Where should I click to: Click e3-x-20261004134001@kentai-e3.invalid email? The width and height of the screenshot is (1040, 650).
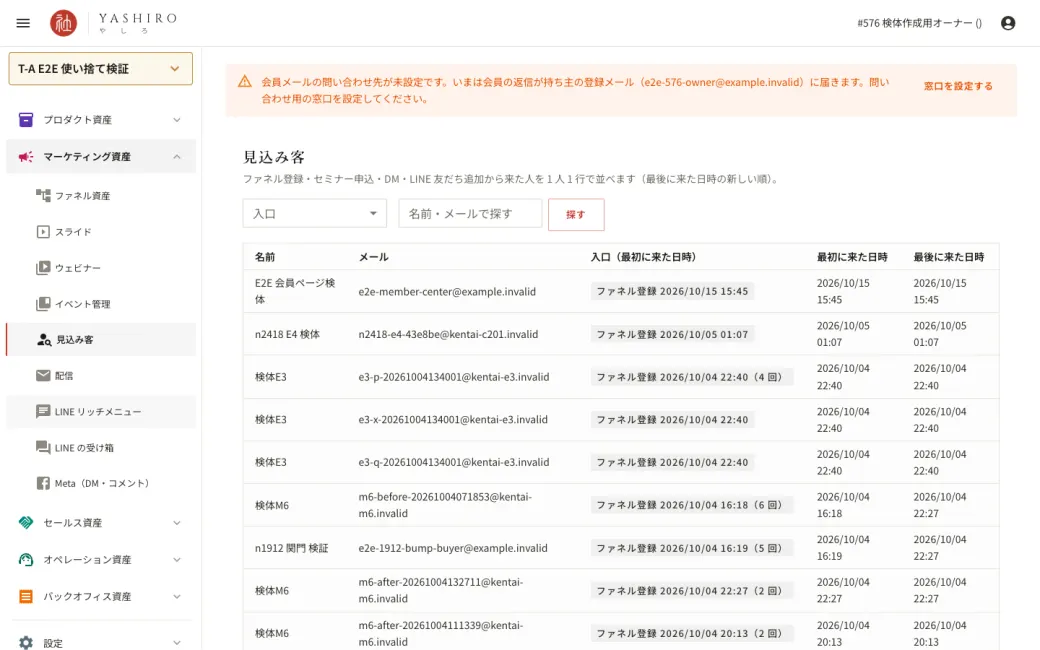click(453, 419)
